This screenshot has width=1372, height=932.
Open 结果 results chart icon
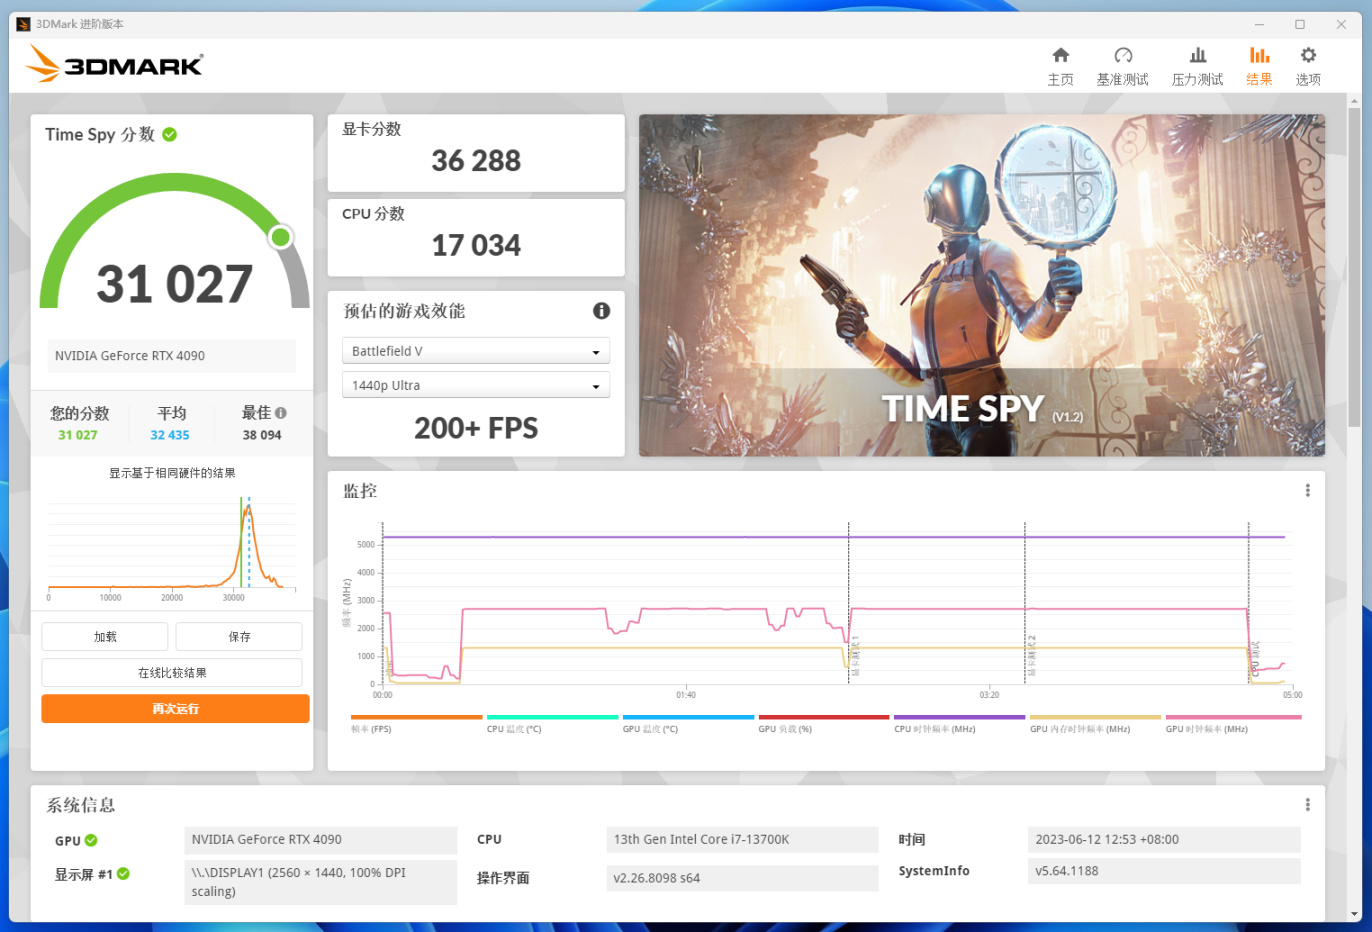tap(1260, 55)
